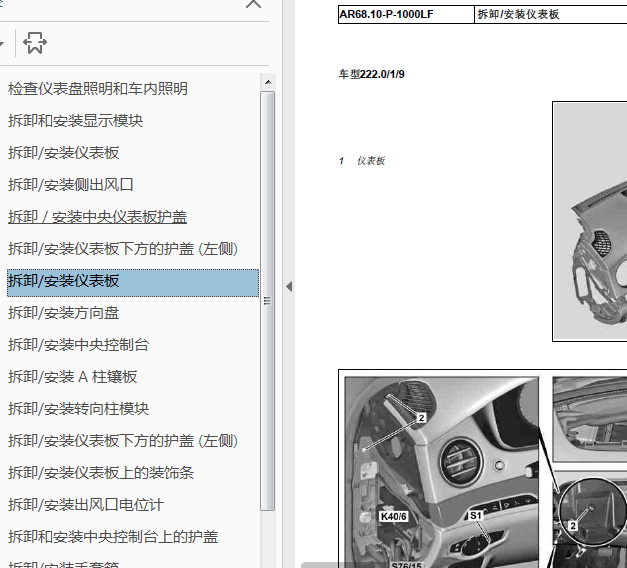
Task: Open underlined bookmark 拆卸 / 安装中央仪表板护盖
Action: click(x=98, y=216)
